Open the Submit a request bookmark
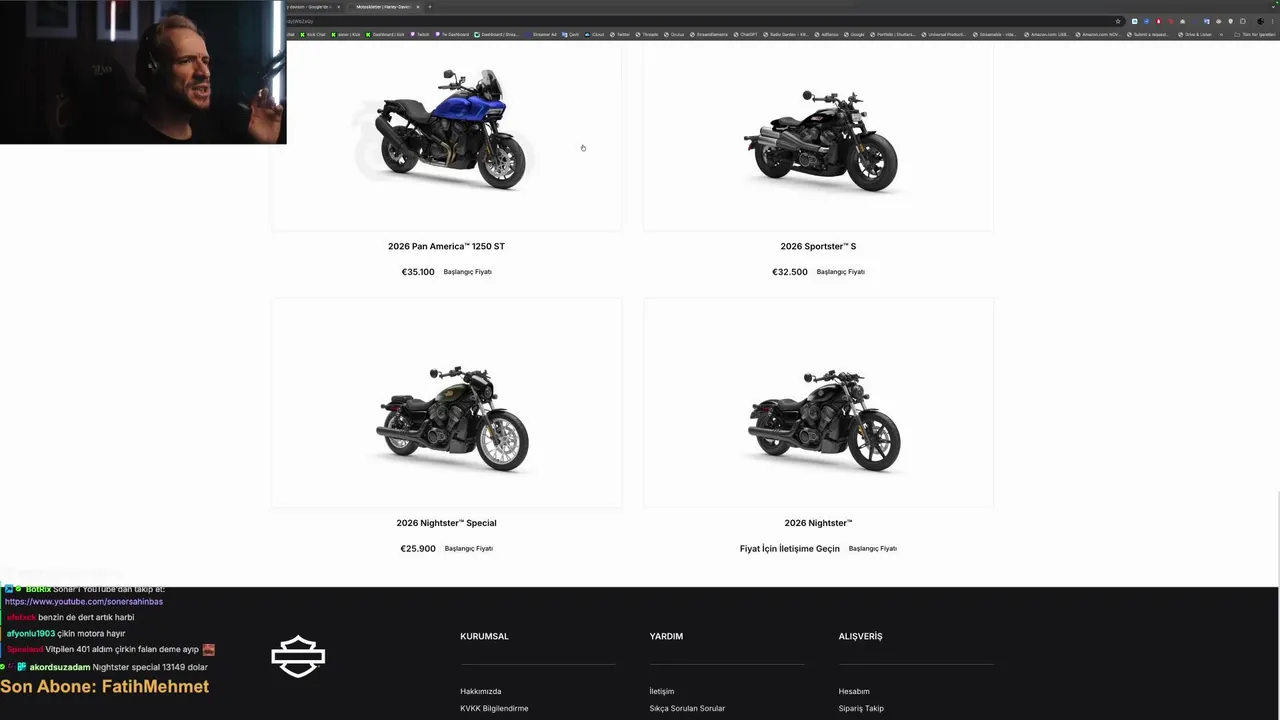The height and width of the screenshot is (720, 1280). pyautogui.click(x=1148, y=34)
